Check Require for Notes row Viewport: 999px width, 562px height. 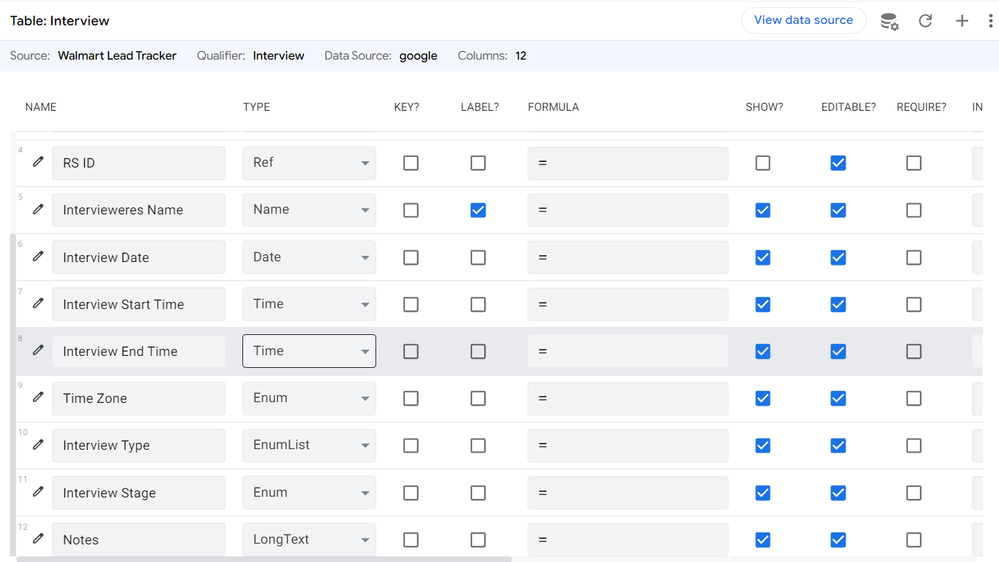914,540
